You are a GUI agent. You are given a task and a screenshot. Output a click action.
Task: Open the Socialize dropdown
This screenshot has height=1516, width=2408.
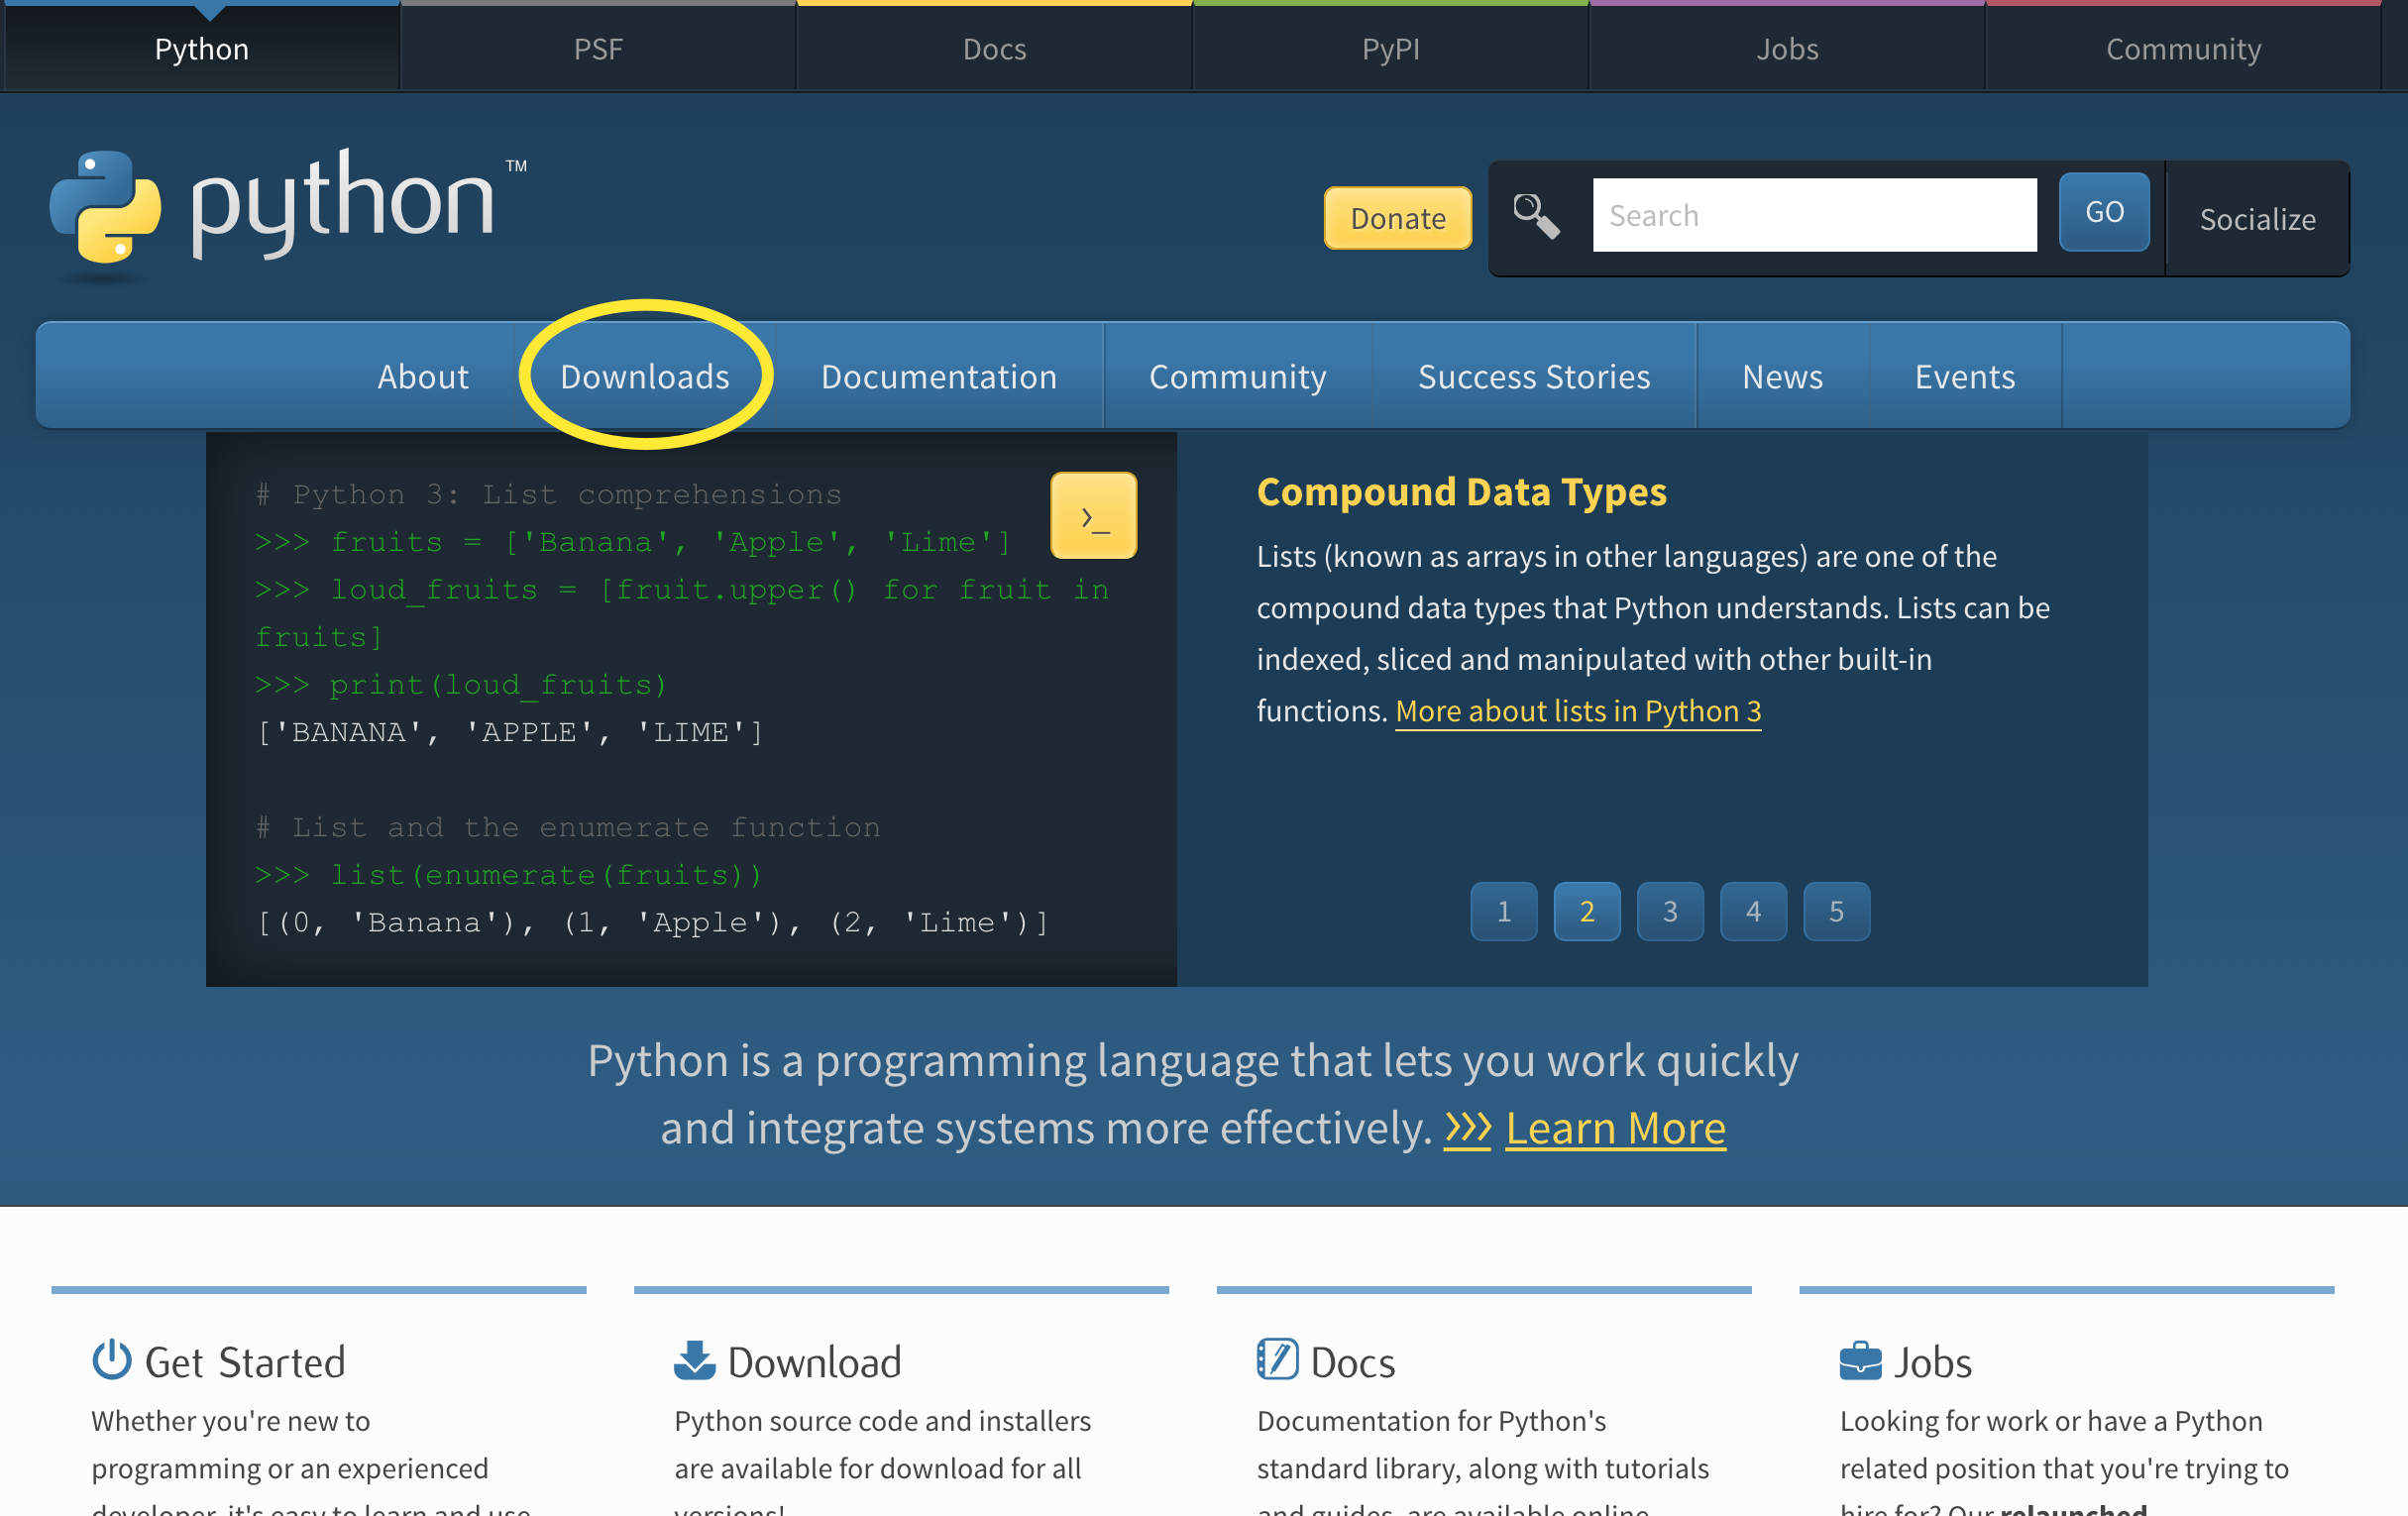[x=2257, y=219]
